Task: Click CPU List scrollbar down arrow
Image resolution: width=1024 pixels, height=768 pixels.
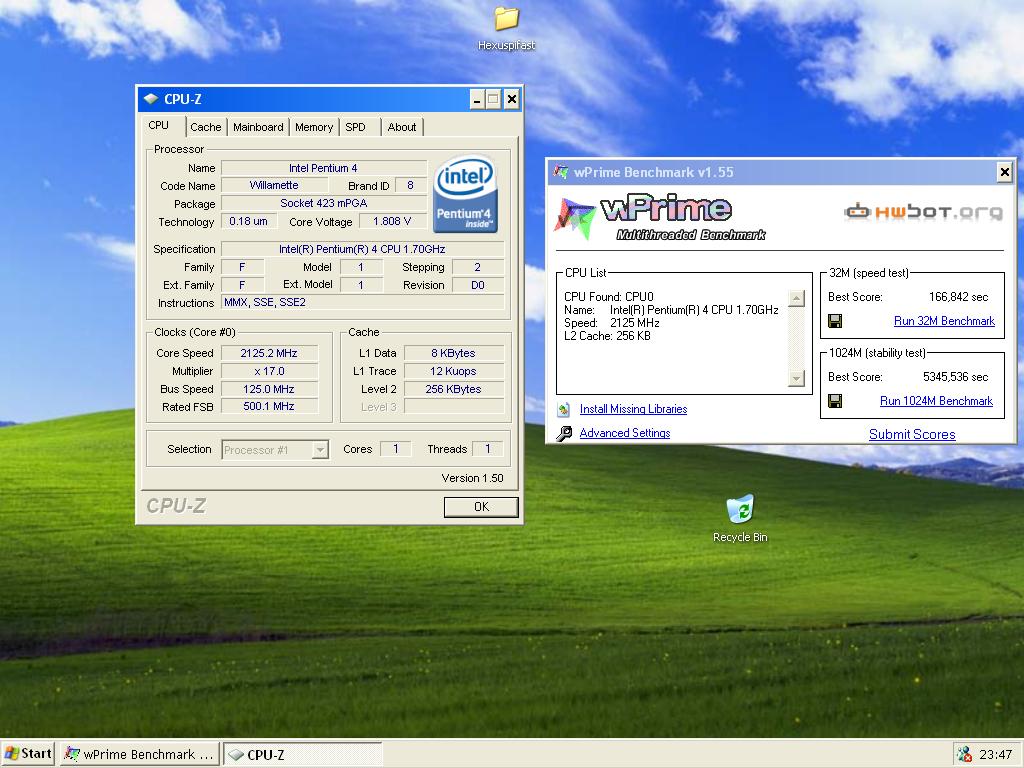Action: click(x=796, y=378)
